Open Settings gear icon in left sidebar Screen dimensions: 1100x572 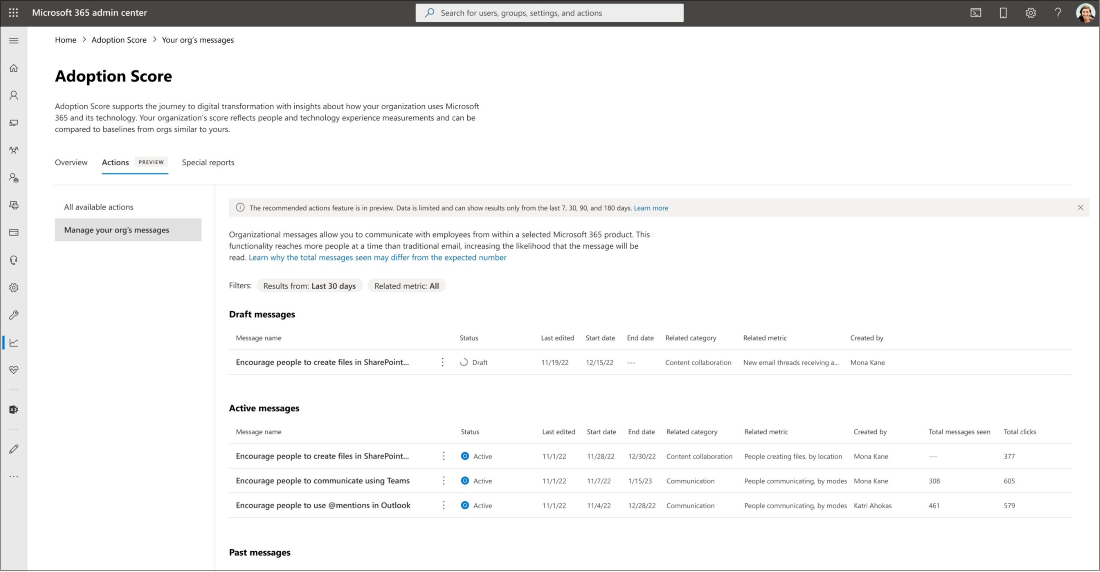(x=13, y=288)
